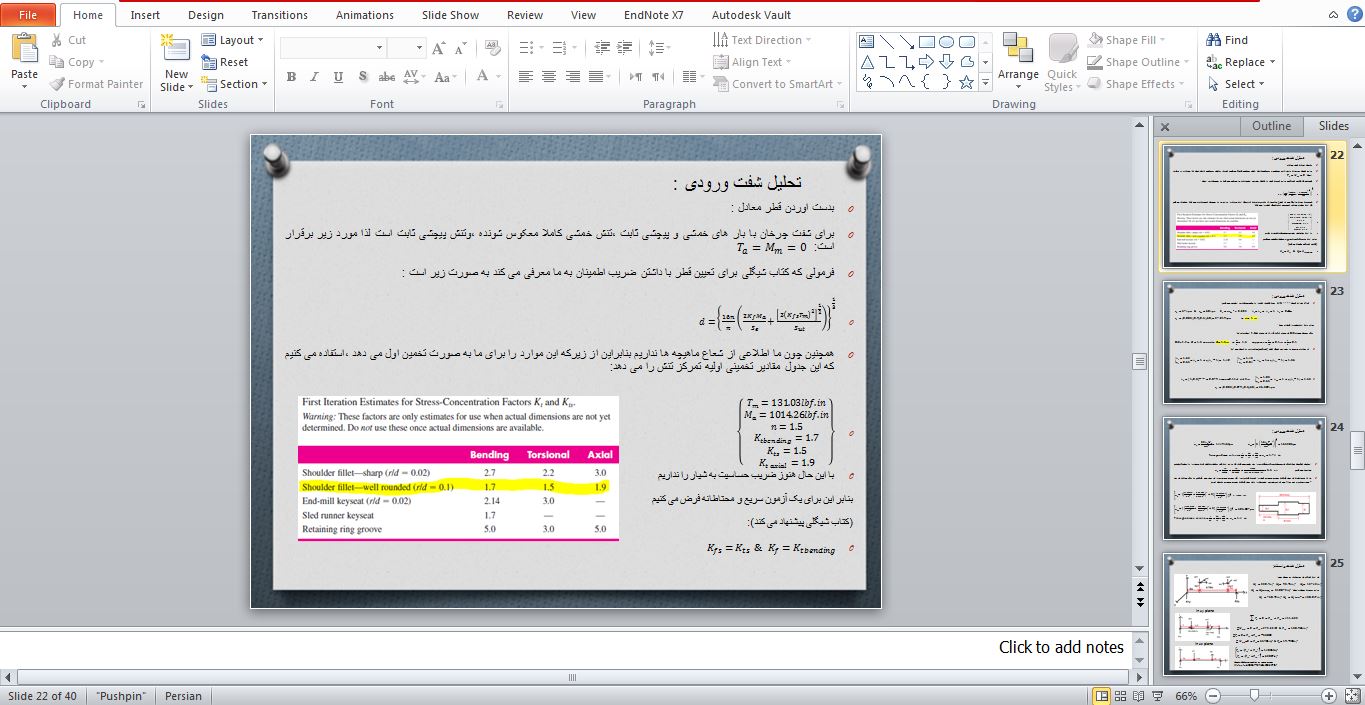1365x705 pixels.
Task: Click the Find binoculars button
Action: [x=1228, y=40]
